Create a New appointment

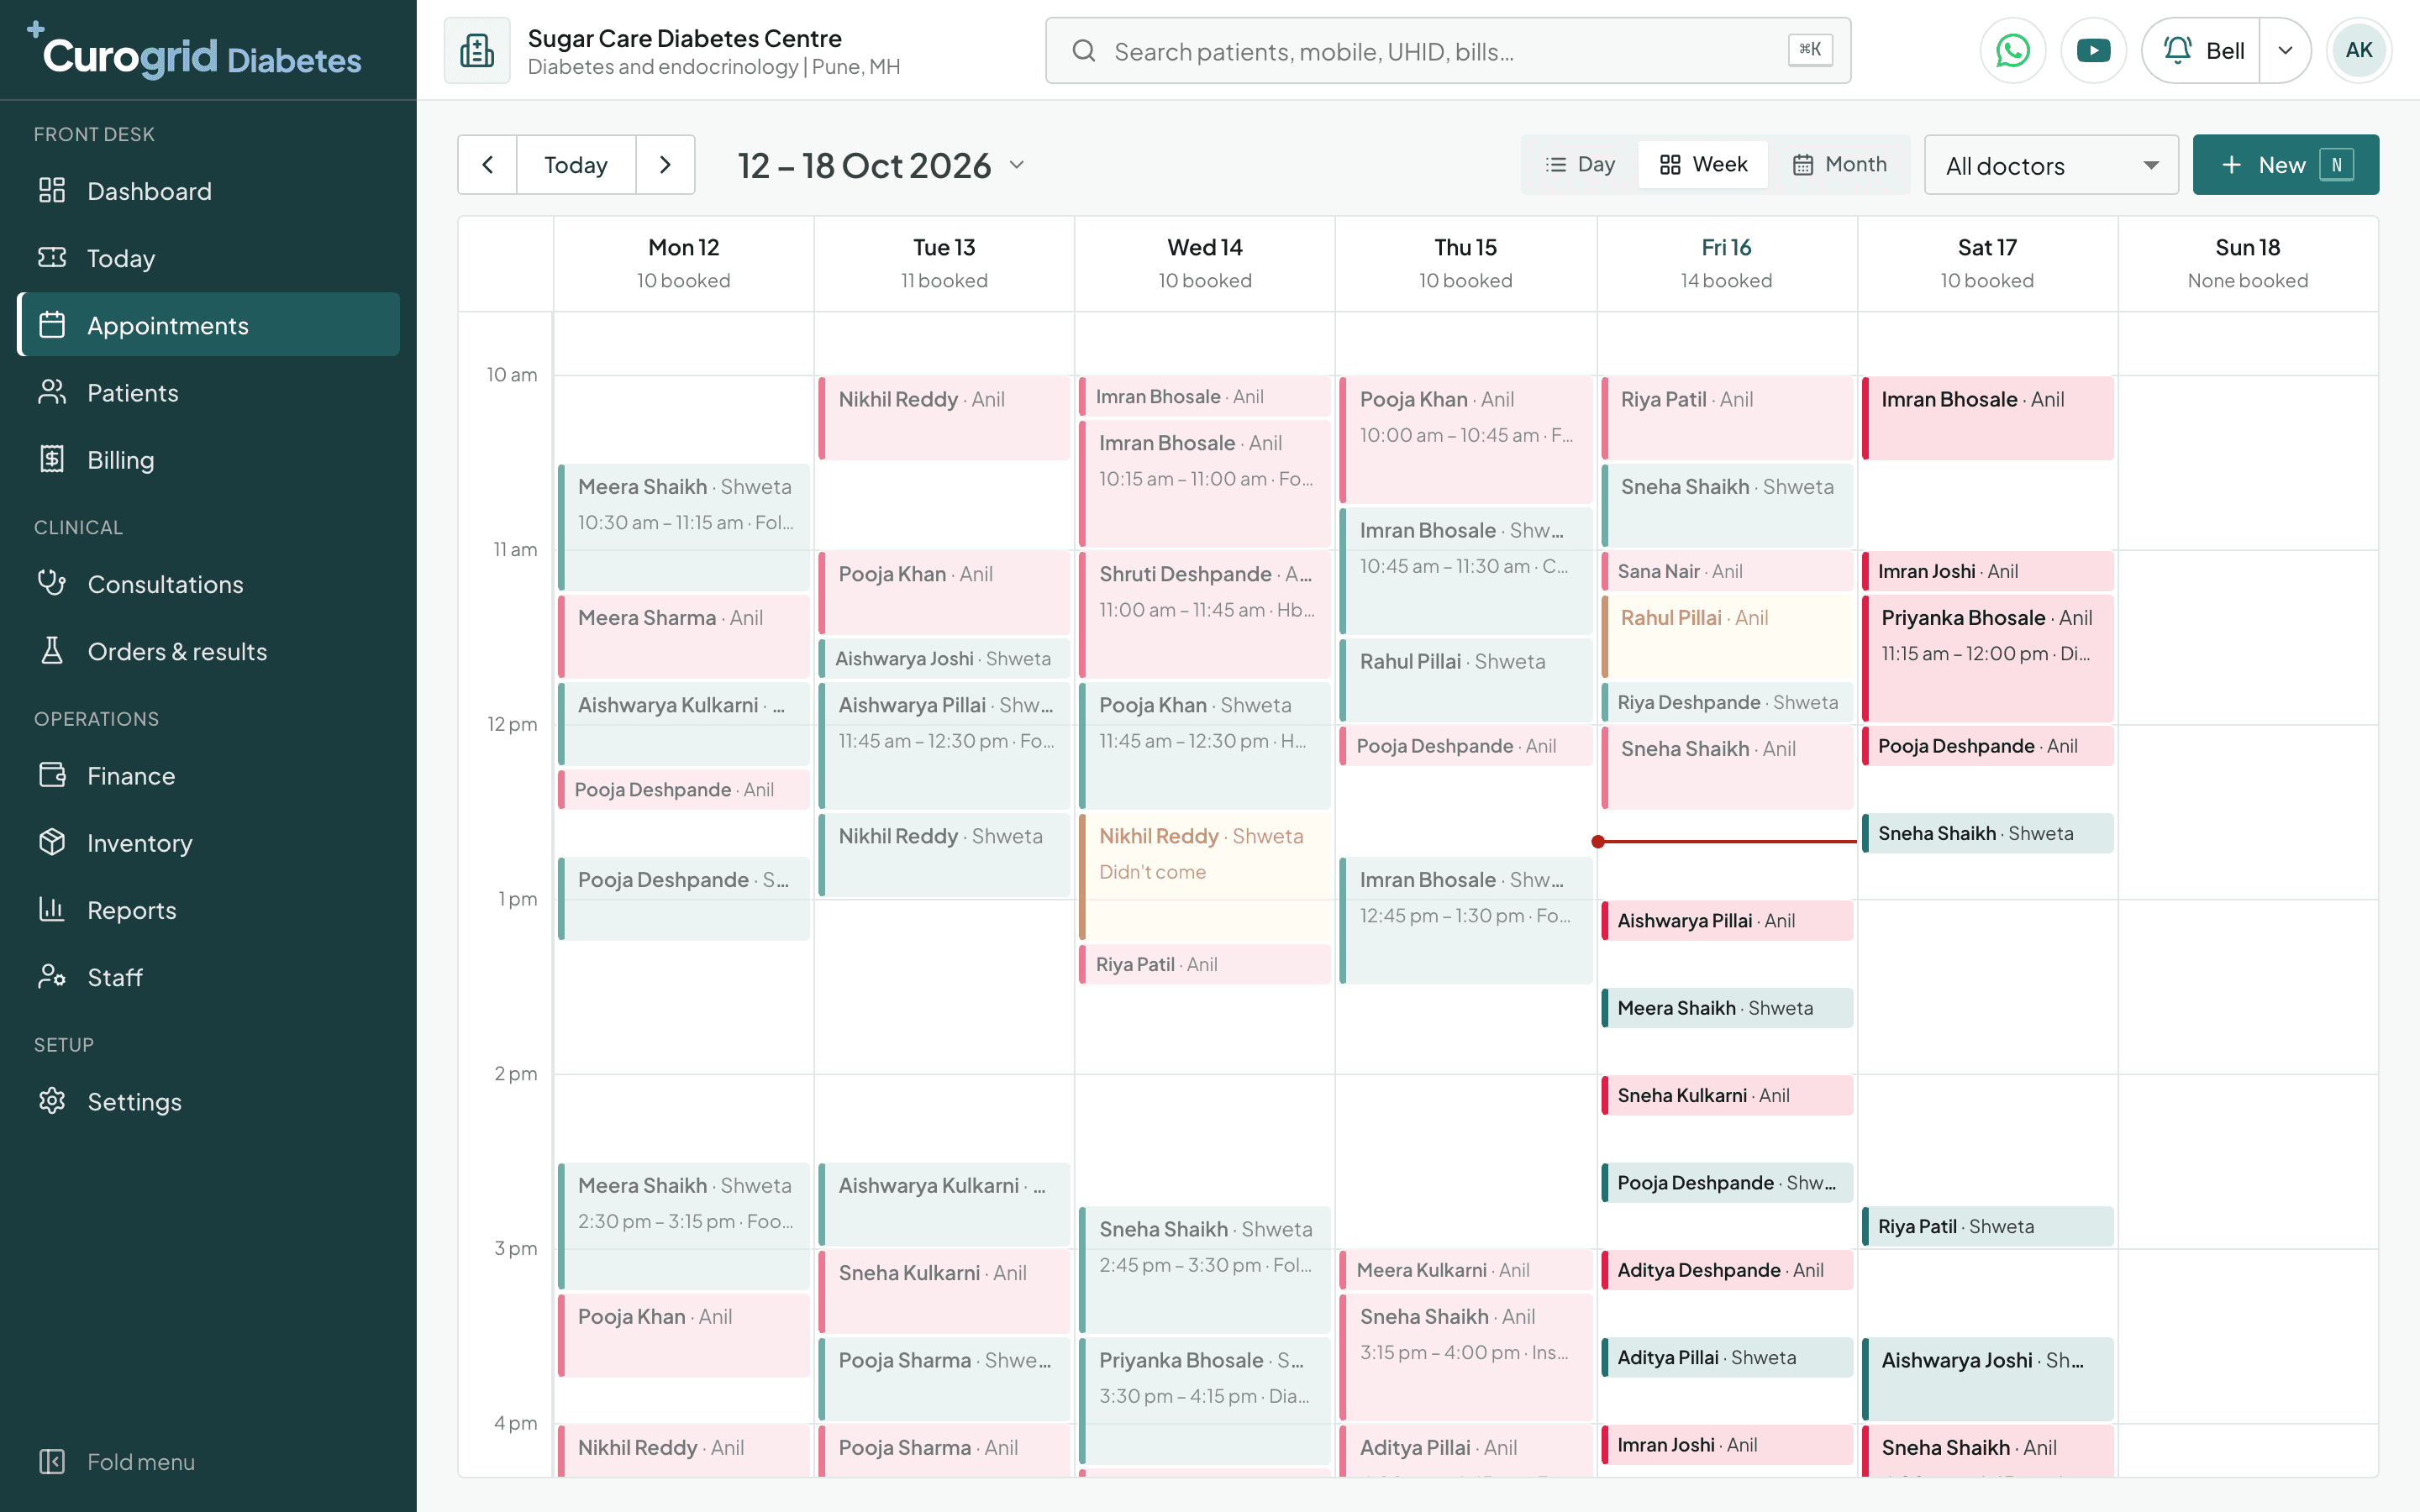click(x=2285, y=164)
